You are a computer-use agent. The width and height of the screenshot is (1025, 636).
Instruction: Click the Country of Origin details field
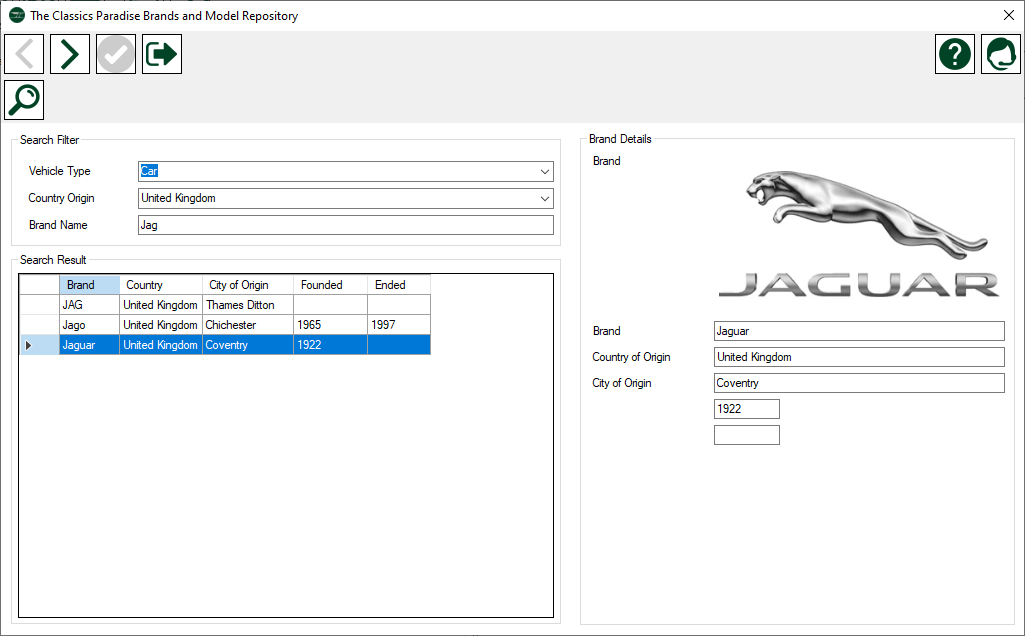click(859, 357)
